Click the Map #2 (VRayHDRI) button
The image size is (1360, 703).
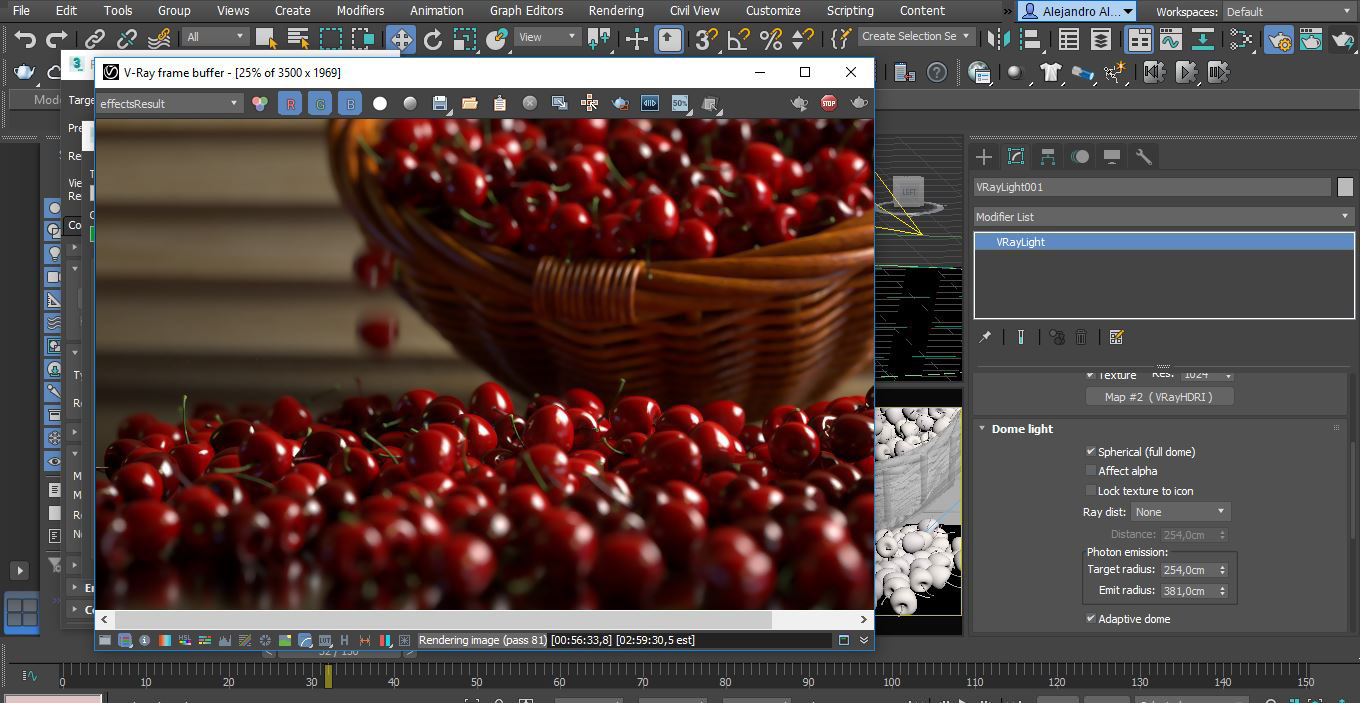[1159, 397]
